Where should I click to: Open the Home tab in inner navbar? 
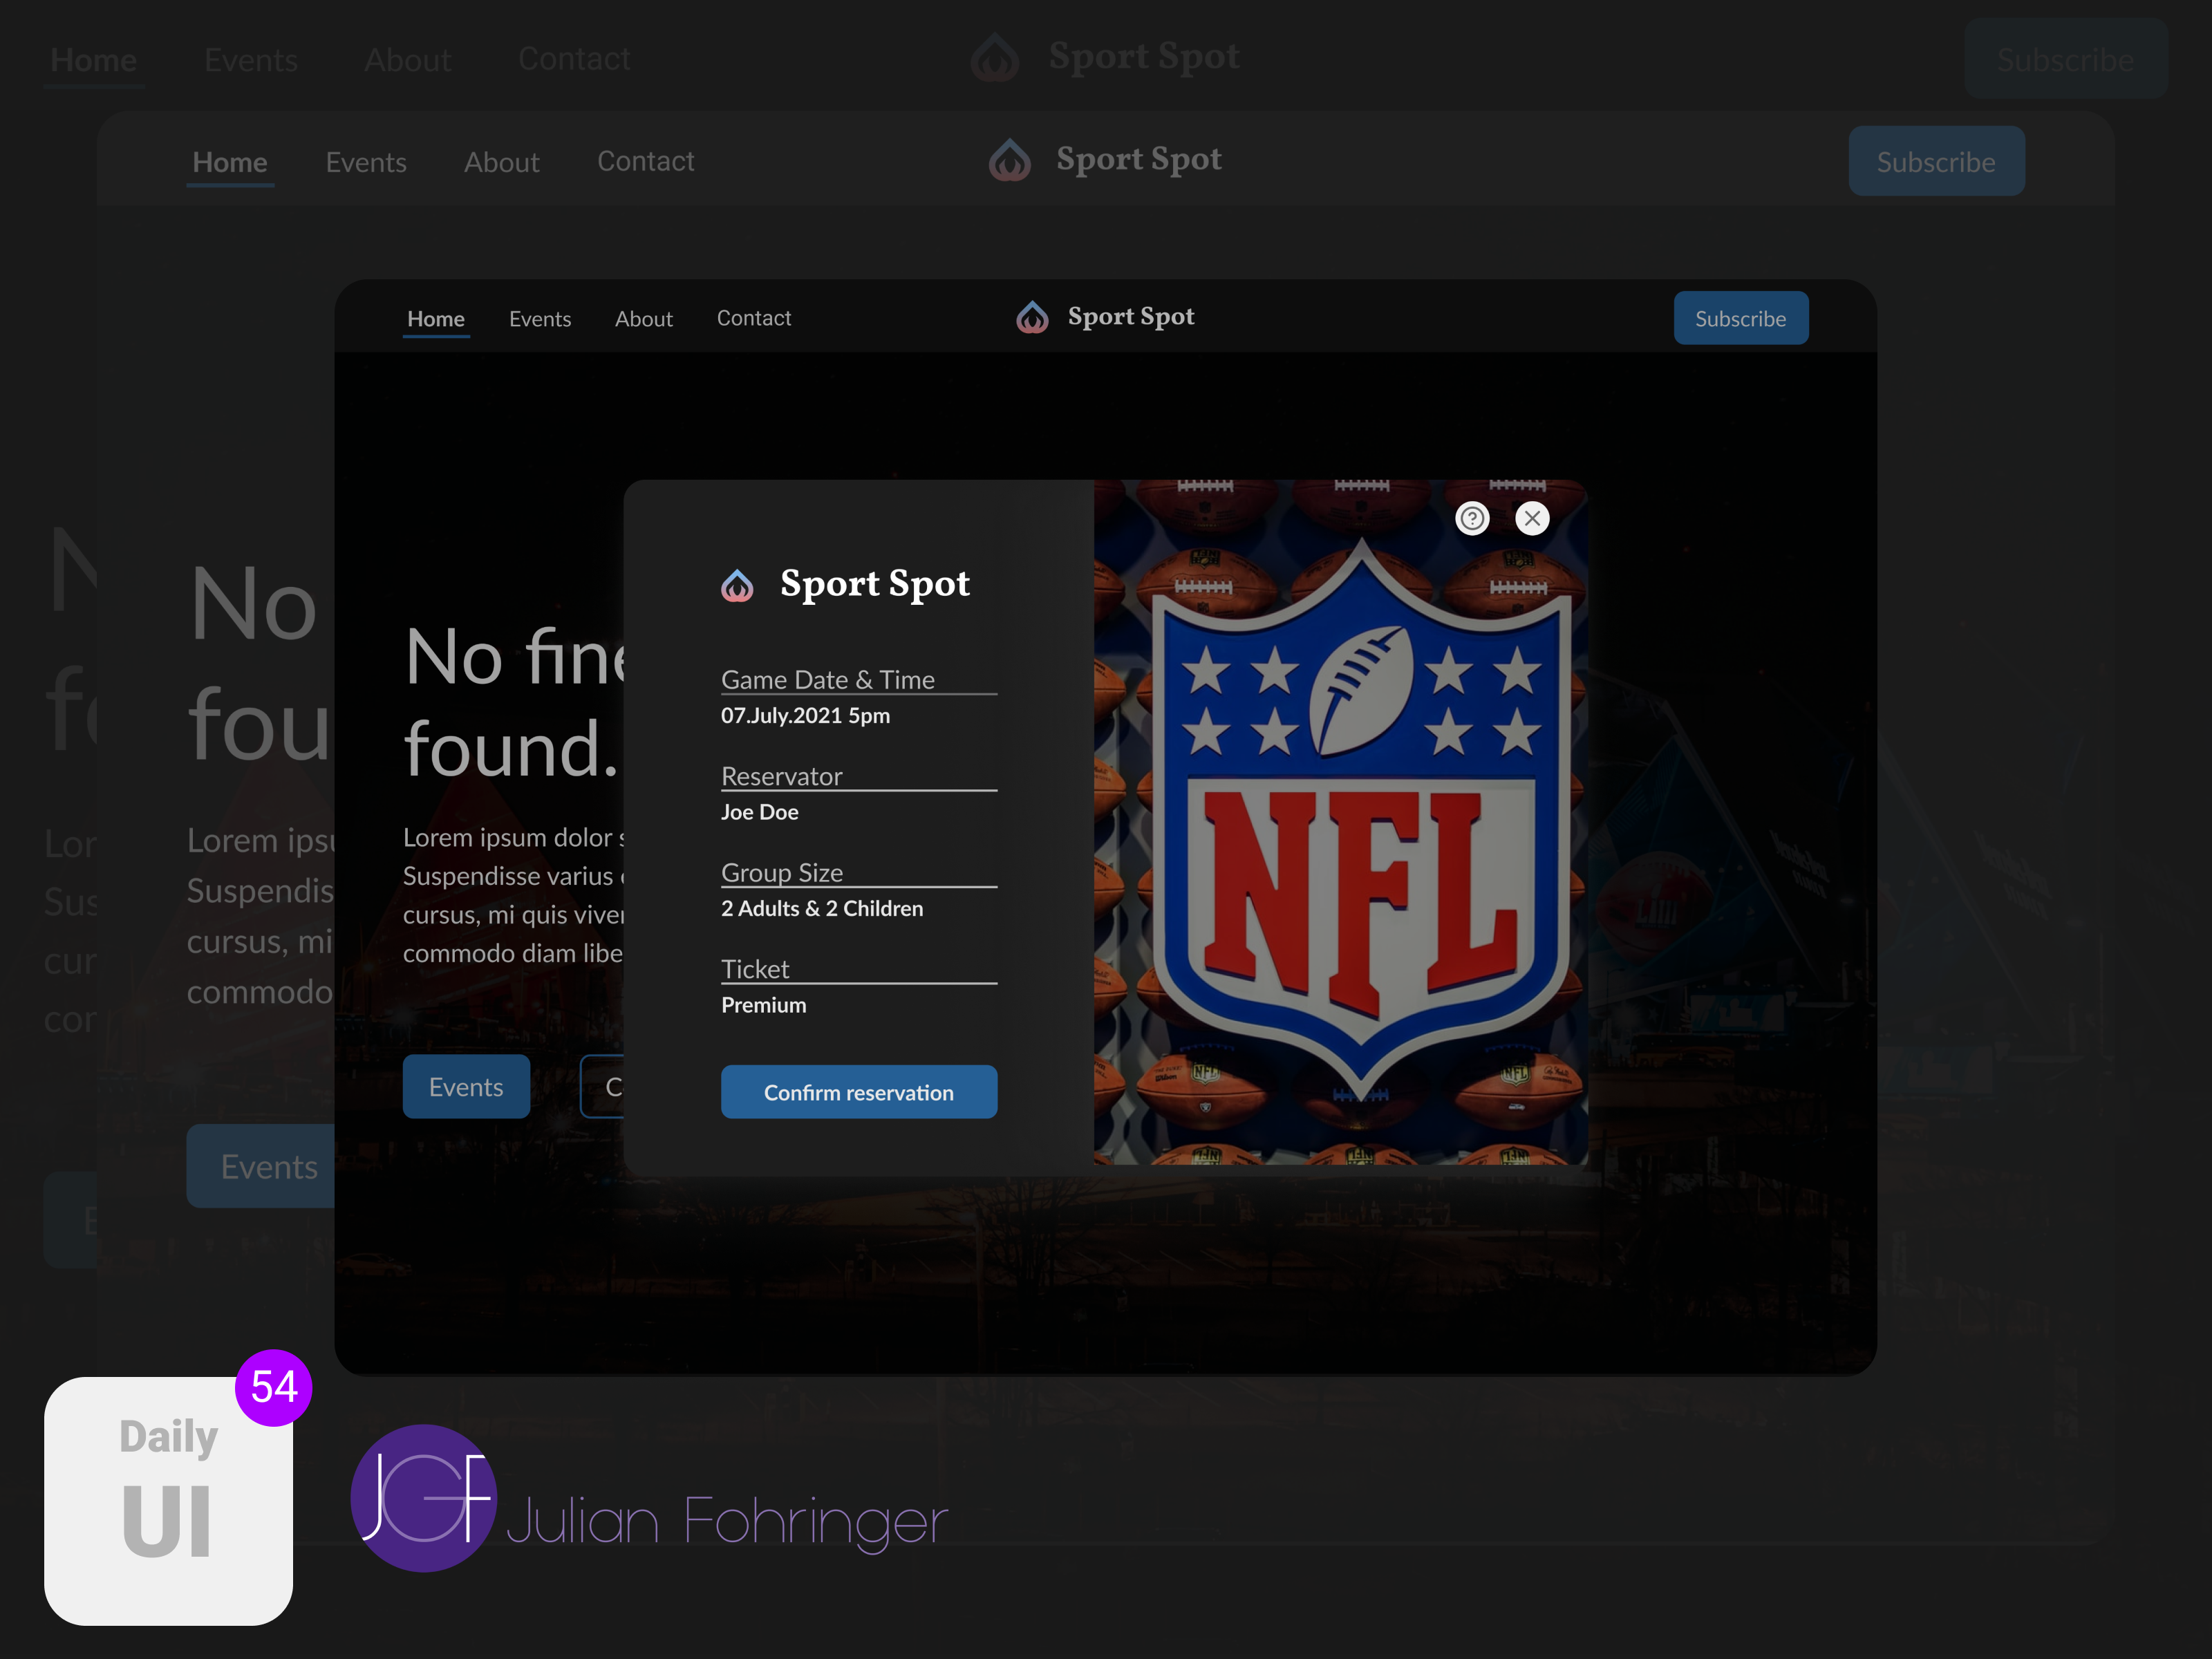pyautogui.click(x=436, y=319)
